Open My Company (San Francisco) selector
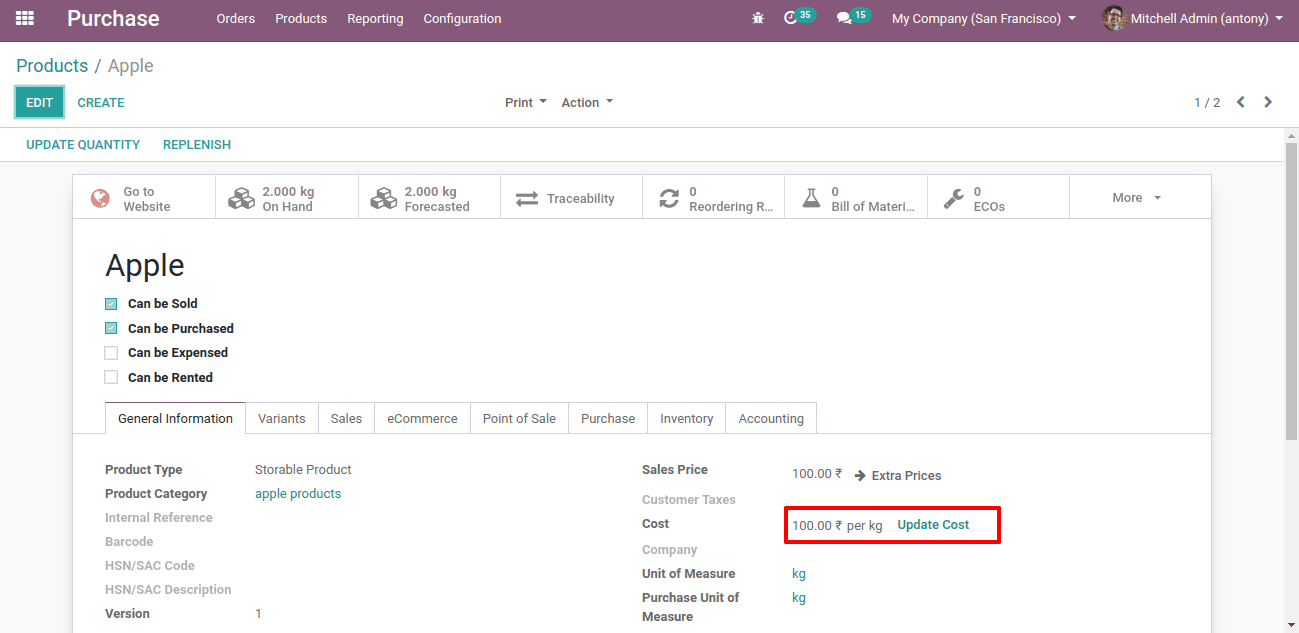1299x633 pixels. tap(984, 18)
